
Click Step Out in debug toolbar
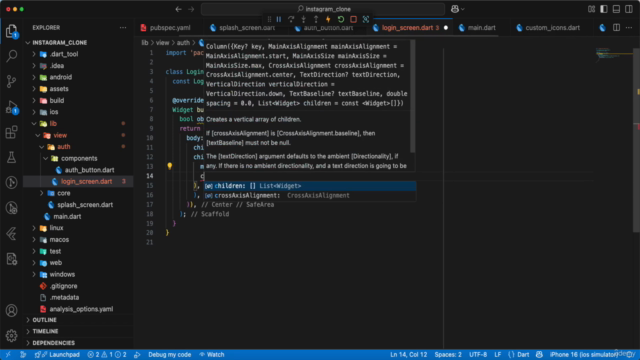click(x=316, y=19)
